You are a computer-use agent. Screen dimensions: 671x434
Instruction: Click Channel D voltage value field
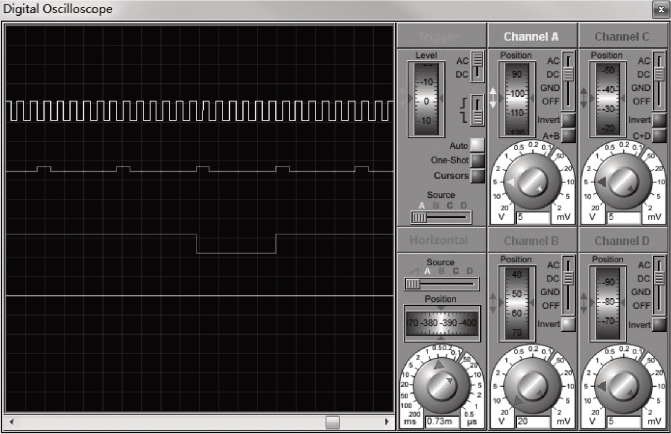[x=623, y=422]
